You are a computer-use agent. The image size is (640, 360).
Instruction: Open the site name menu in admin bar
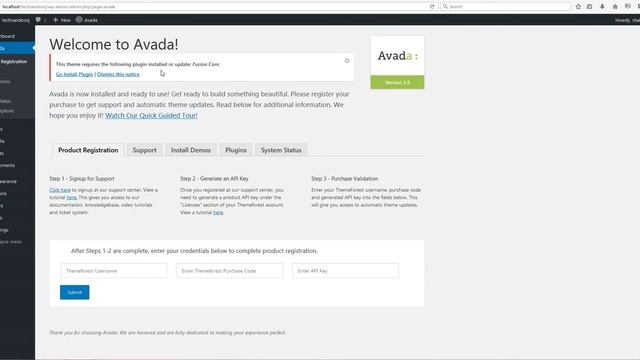tap(15, 20)
